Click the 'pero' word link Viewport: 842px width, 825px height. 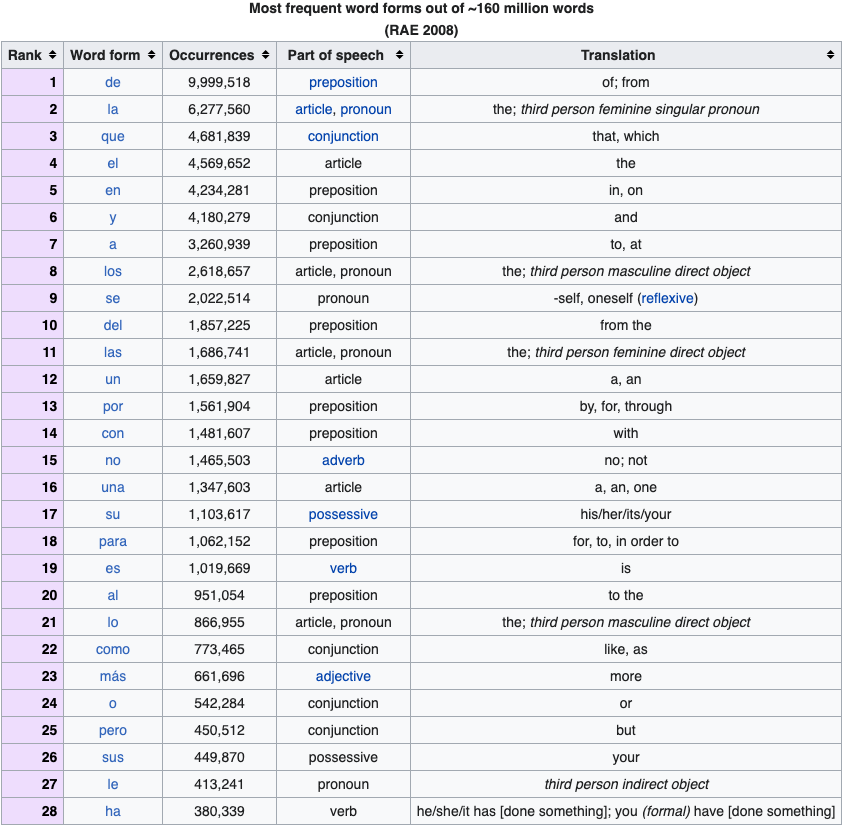pos(112,730)
